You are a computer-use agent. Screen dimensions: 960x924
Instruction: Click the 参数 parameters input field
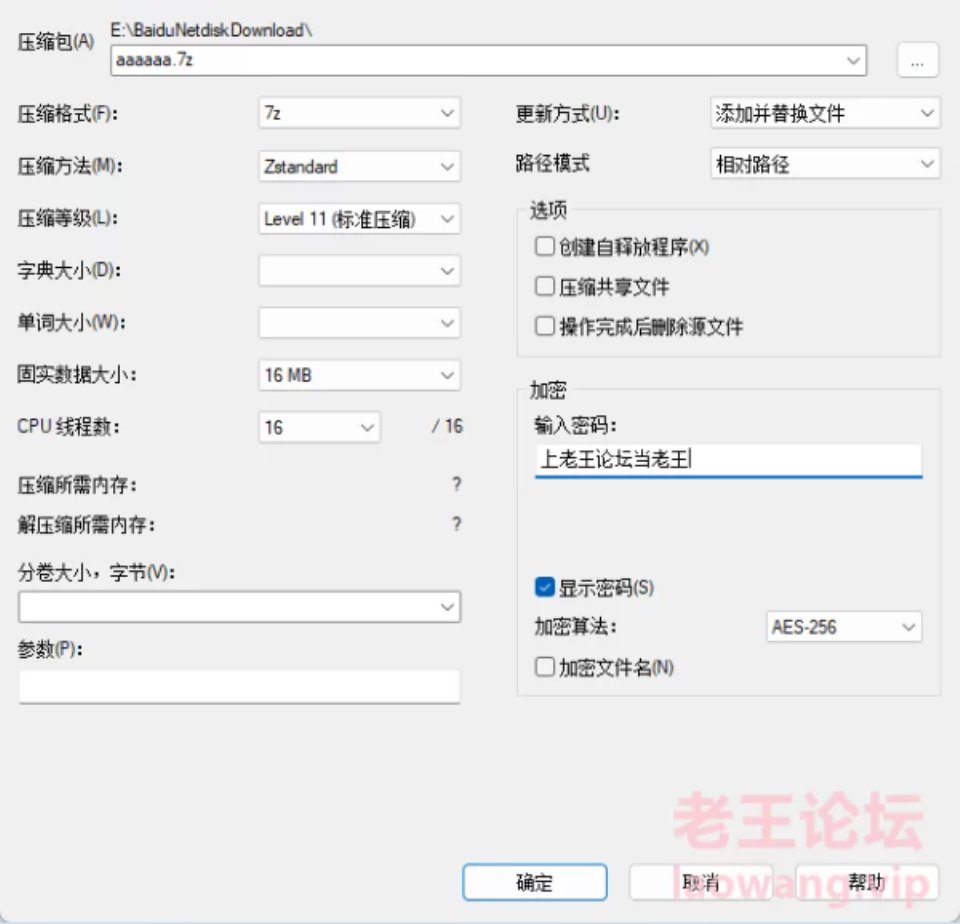click(239, 687)
